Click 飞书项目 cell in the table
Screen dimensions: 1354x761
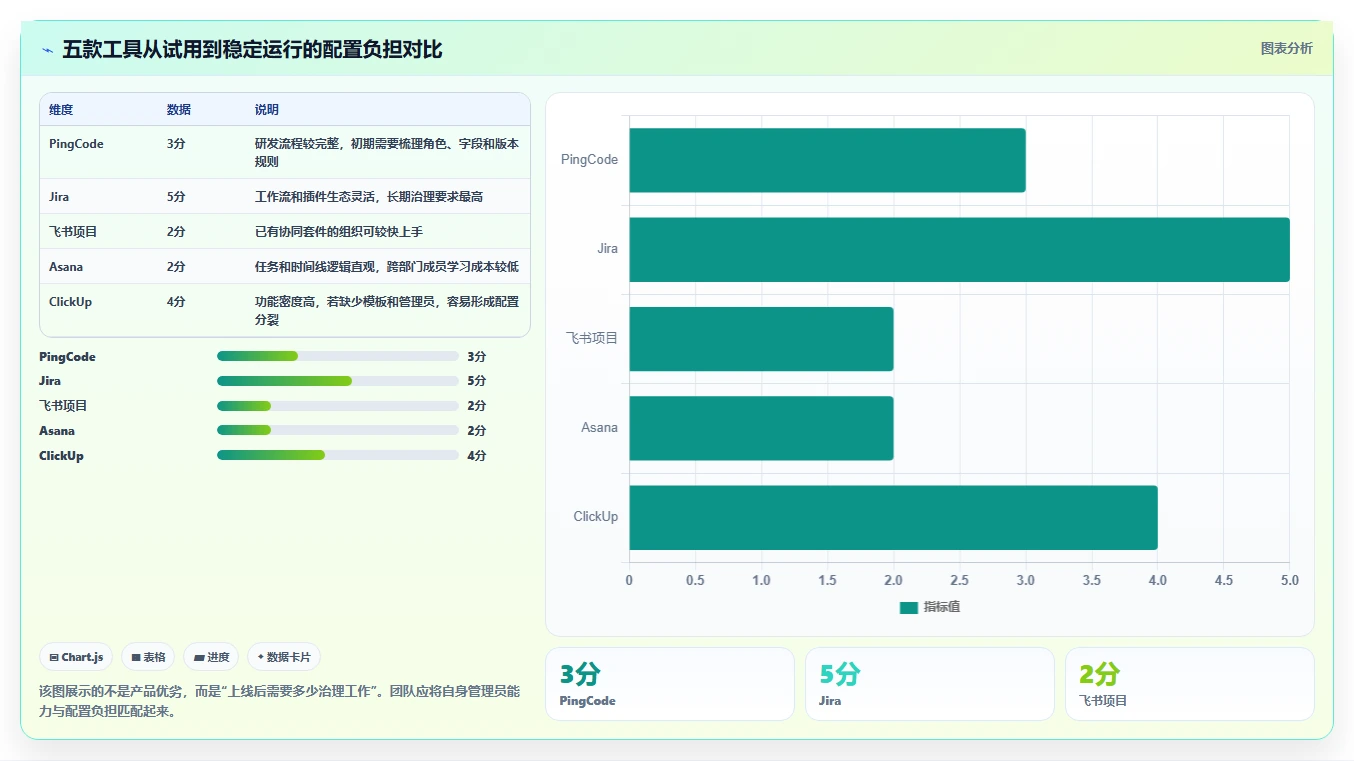[x=73, y=232]
